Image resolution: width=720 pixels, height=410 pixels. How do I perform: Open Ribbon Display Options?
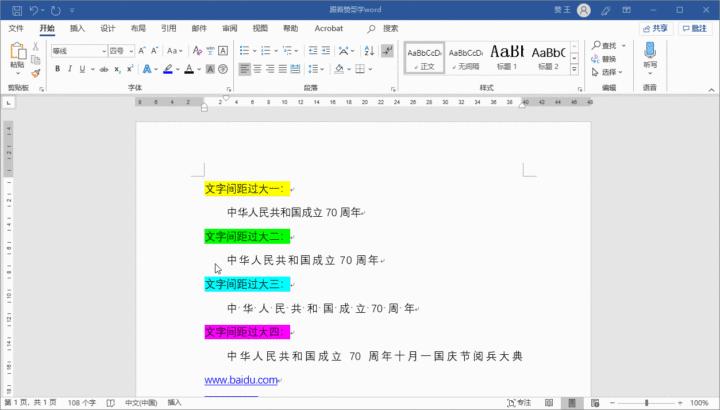tap(627, 10)
